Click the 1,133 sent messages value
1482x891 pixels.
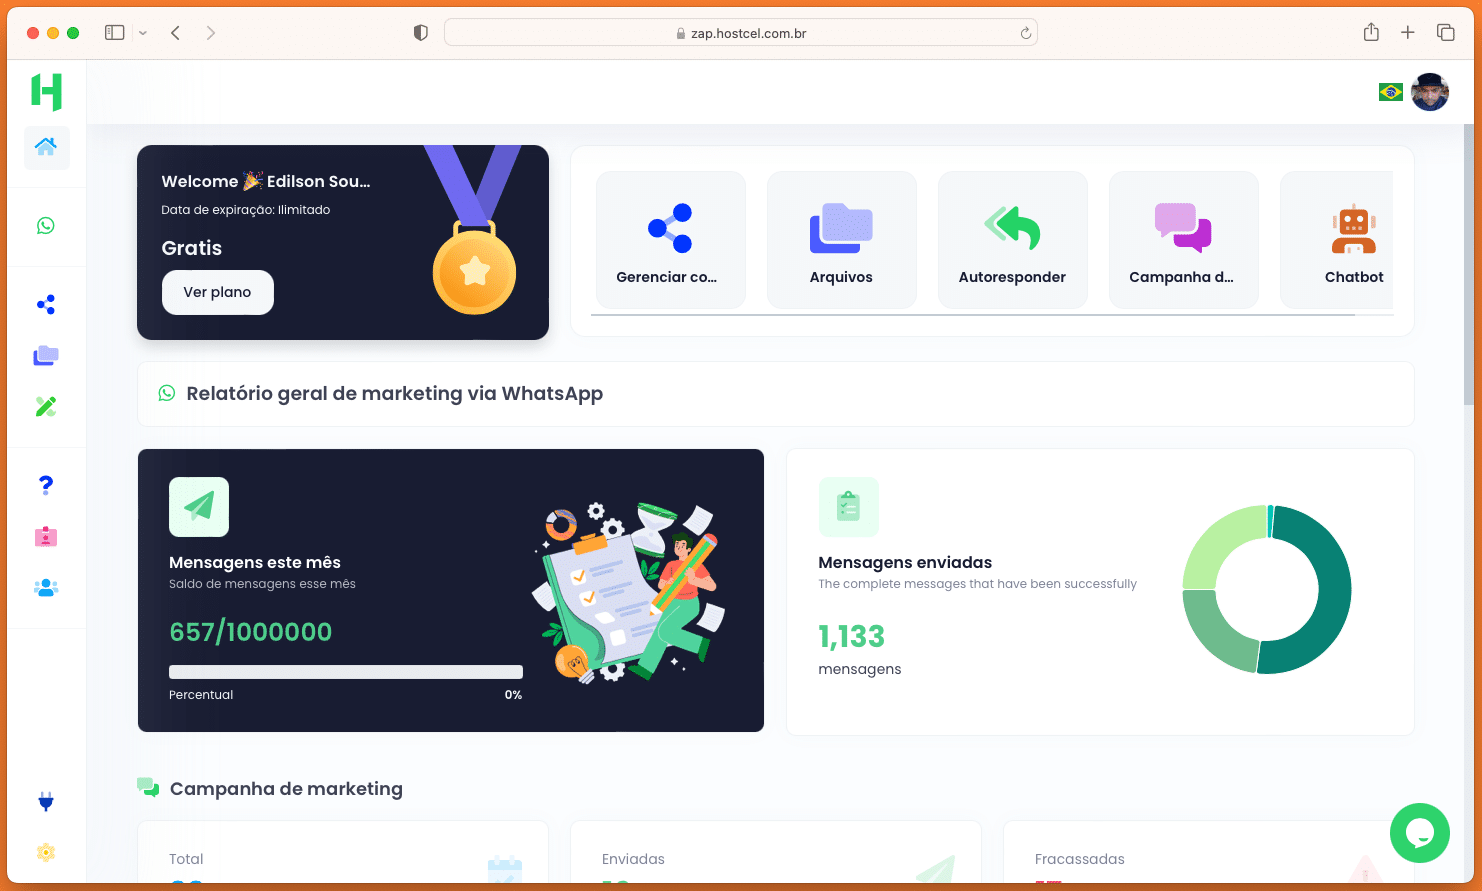pyautogui.click(x=852, y=636)
